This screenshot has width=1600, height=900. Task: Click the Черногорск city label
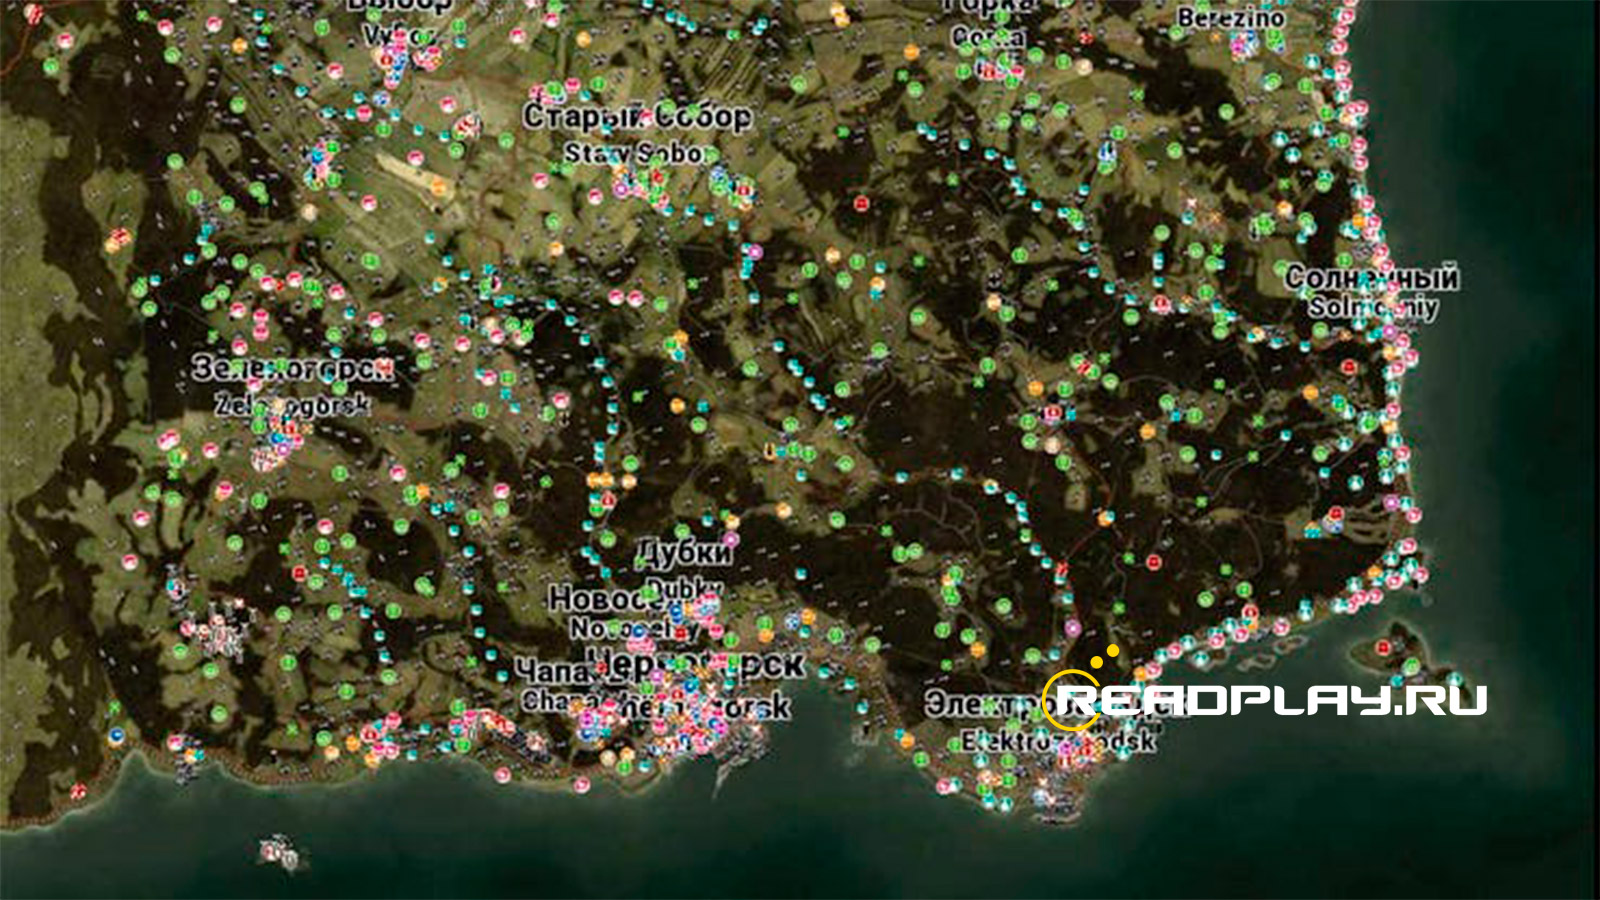tap(697, 664)
